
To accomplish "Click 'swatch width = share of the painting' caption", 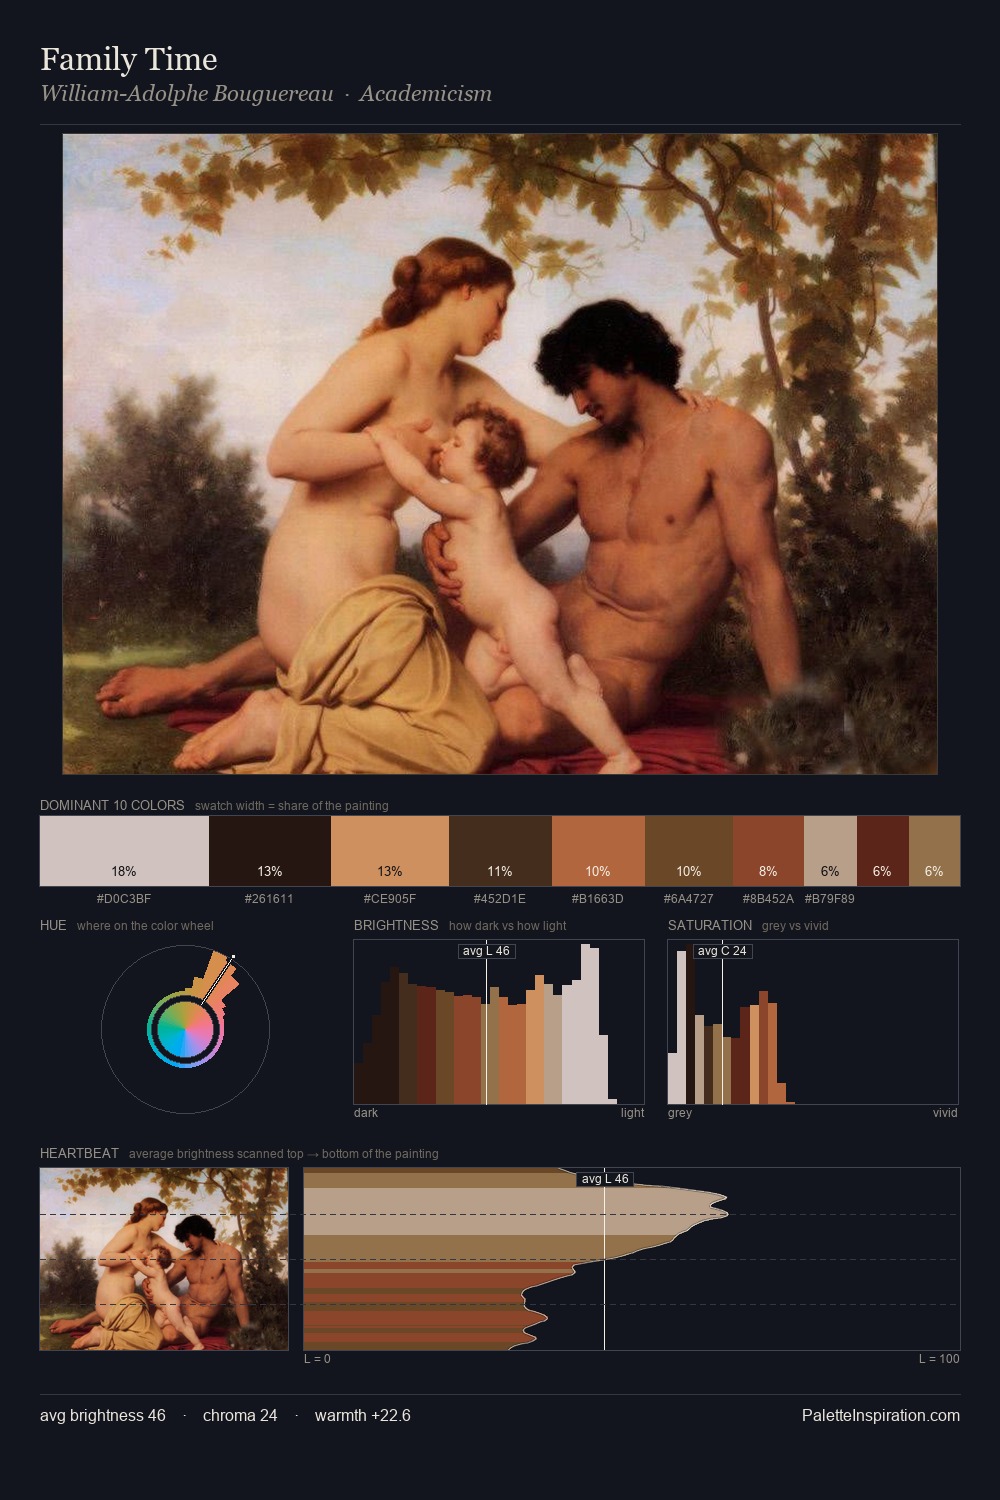I will click(x=292, y=806).
